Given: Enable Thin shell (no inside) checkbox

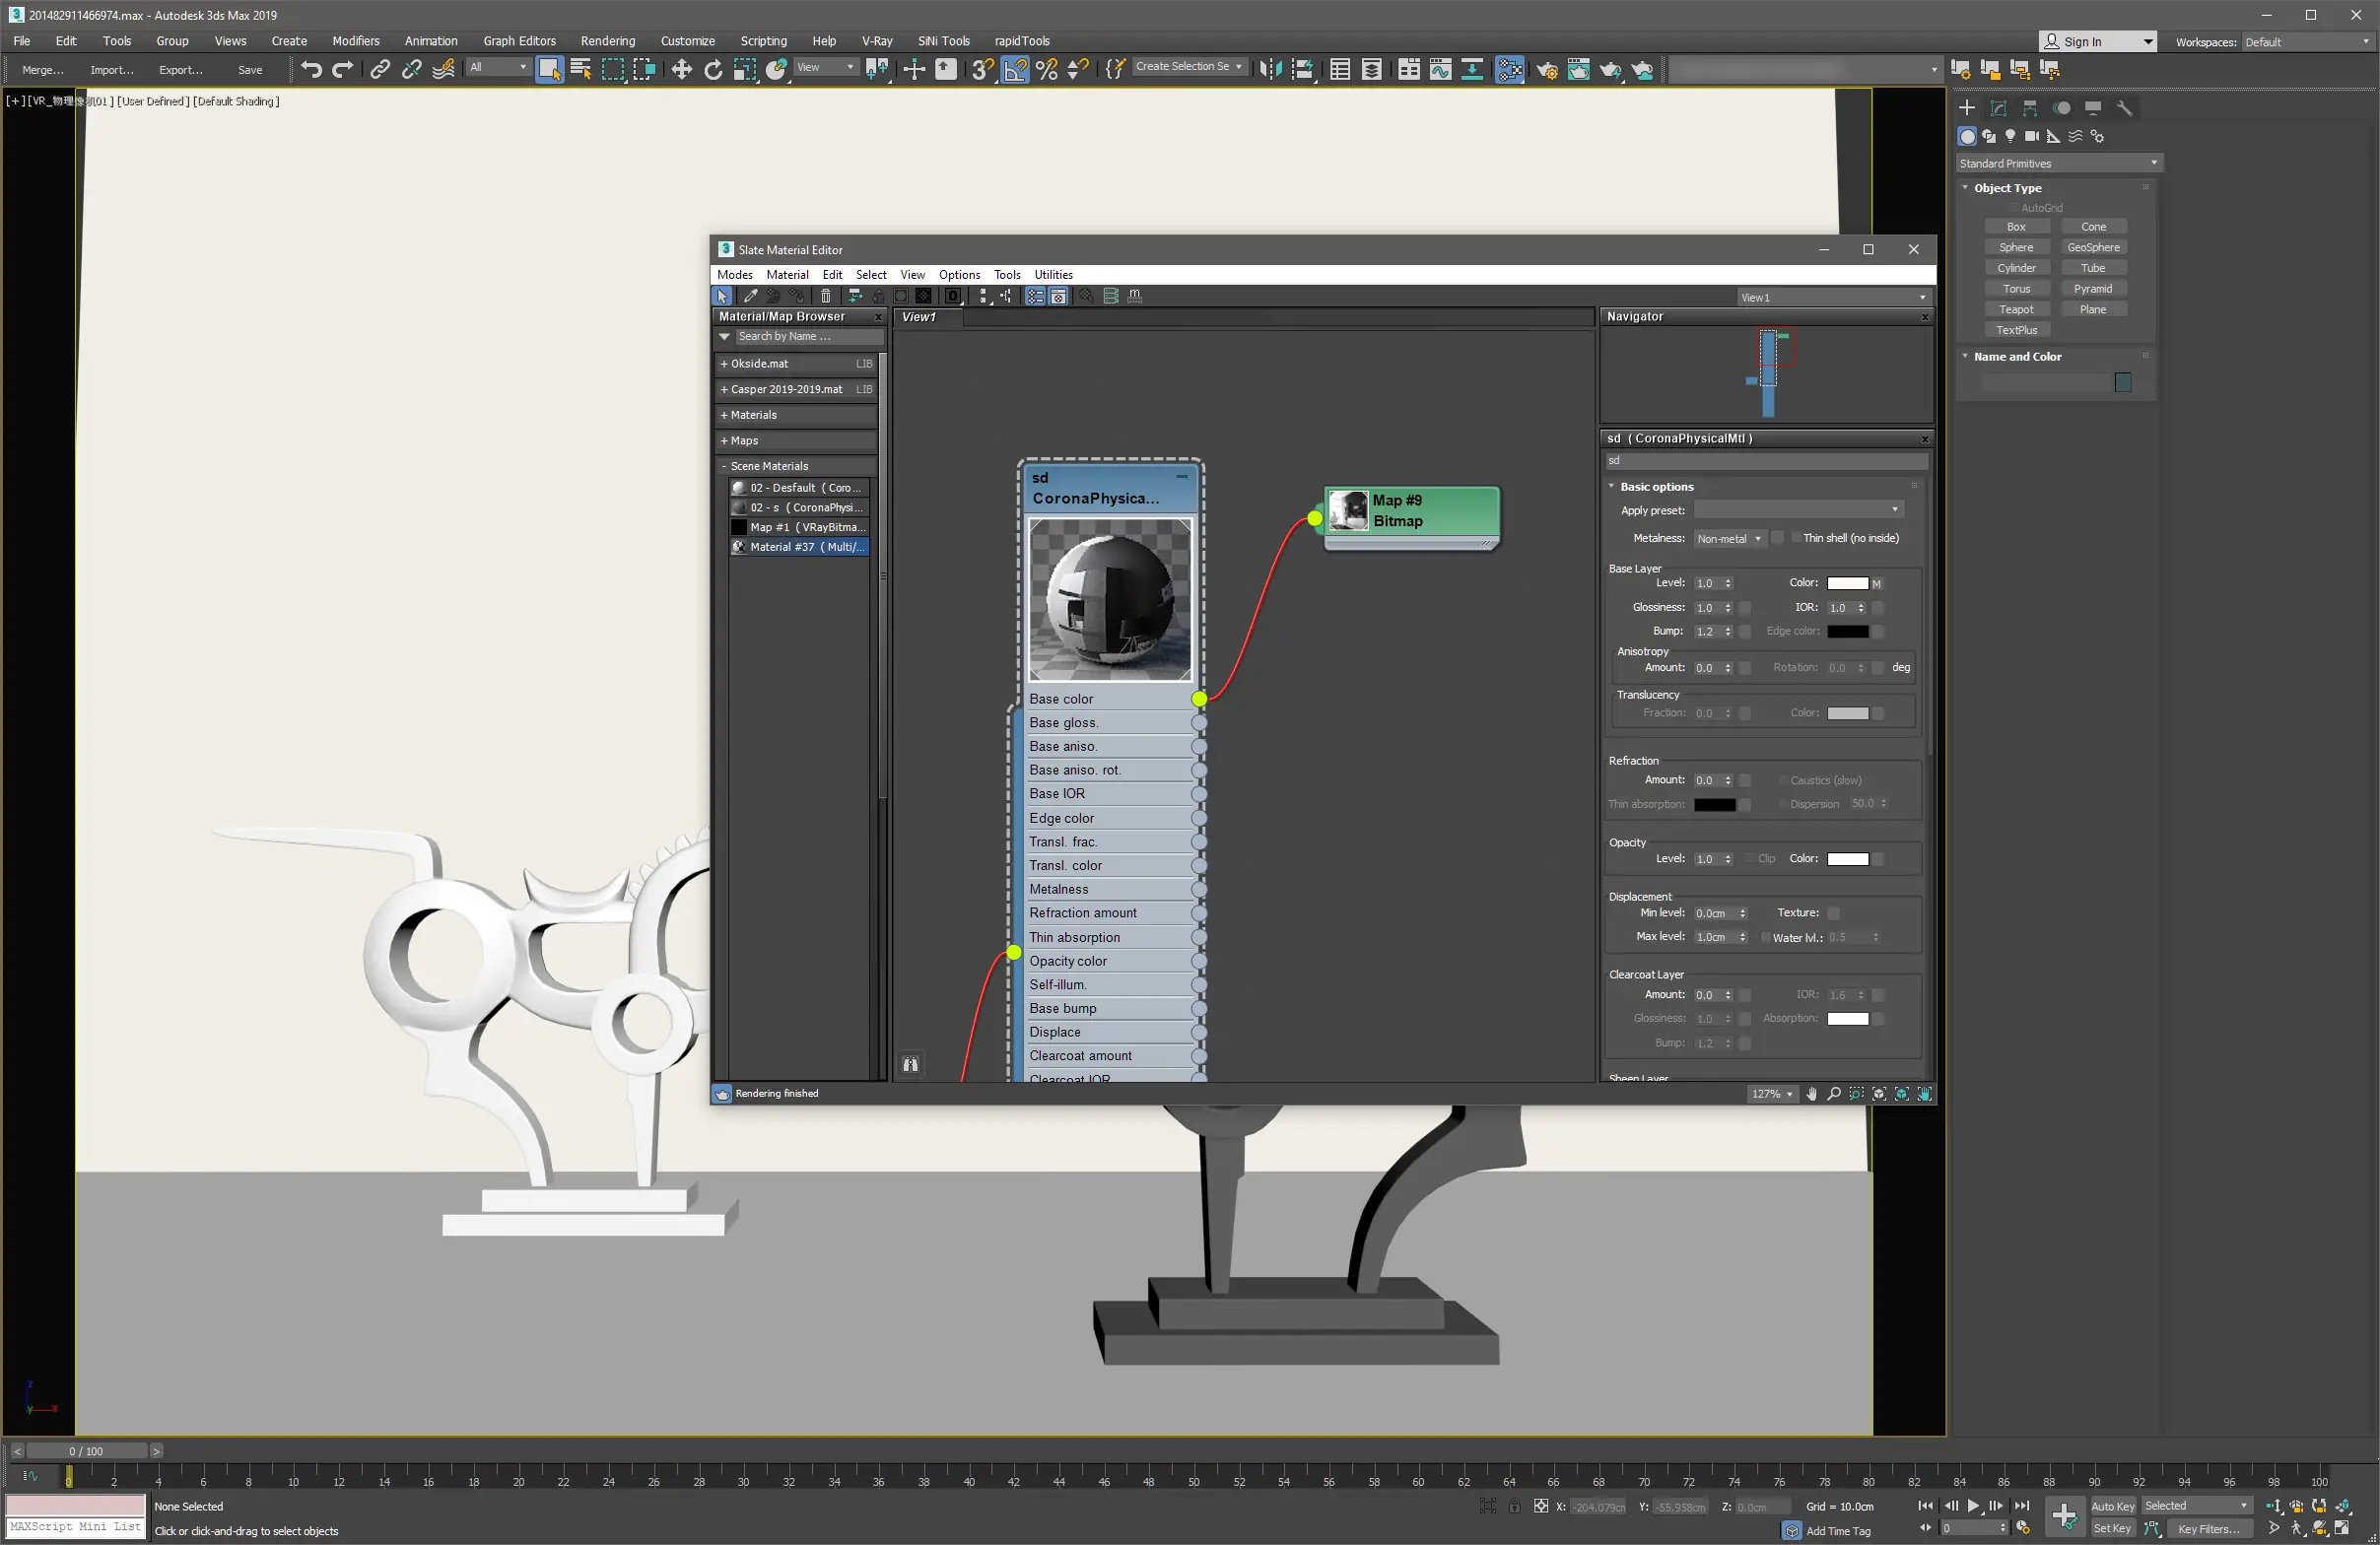Looking at the screenshot, I should pos(1796,538).
